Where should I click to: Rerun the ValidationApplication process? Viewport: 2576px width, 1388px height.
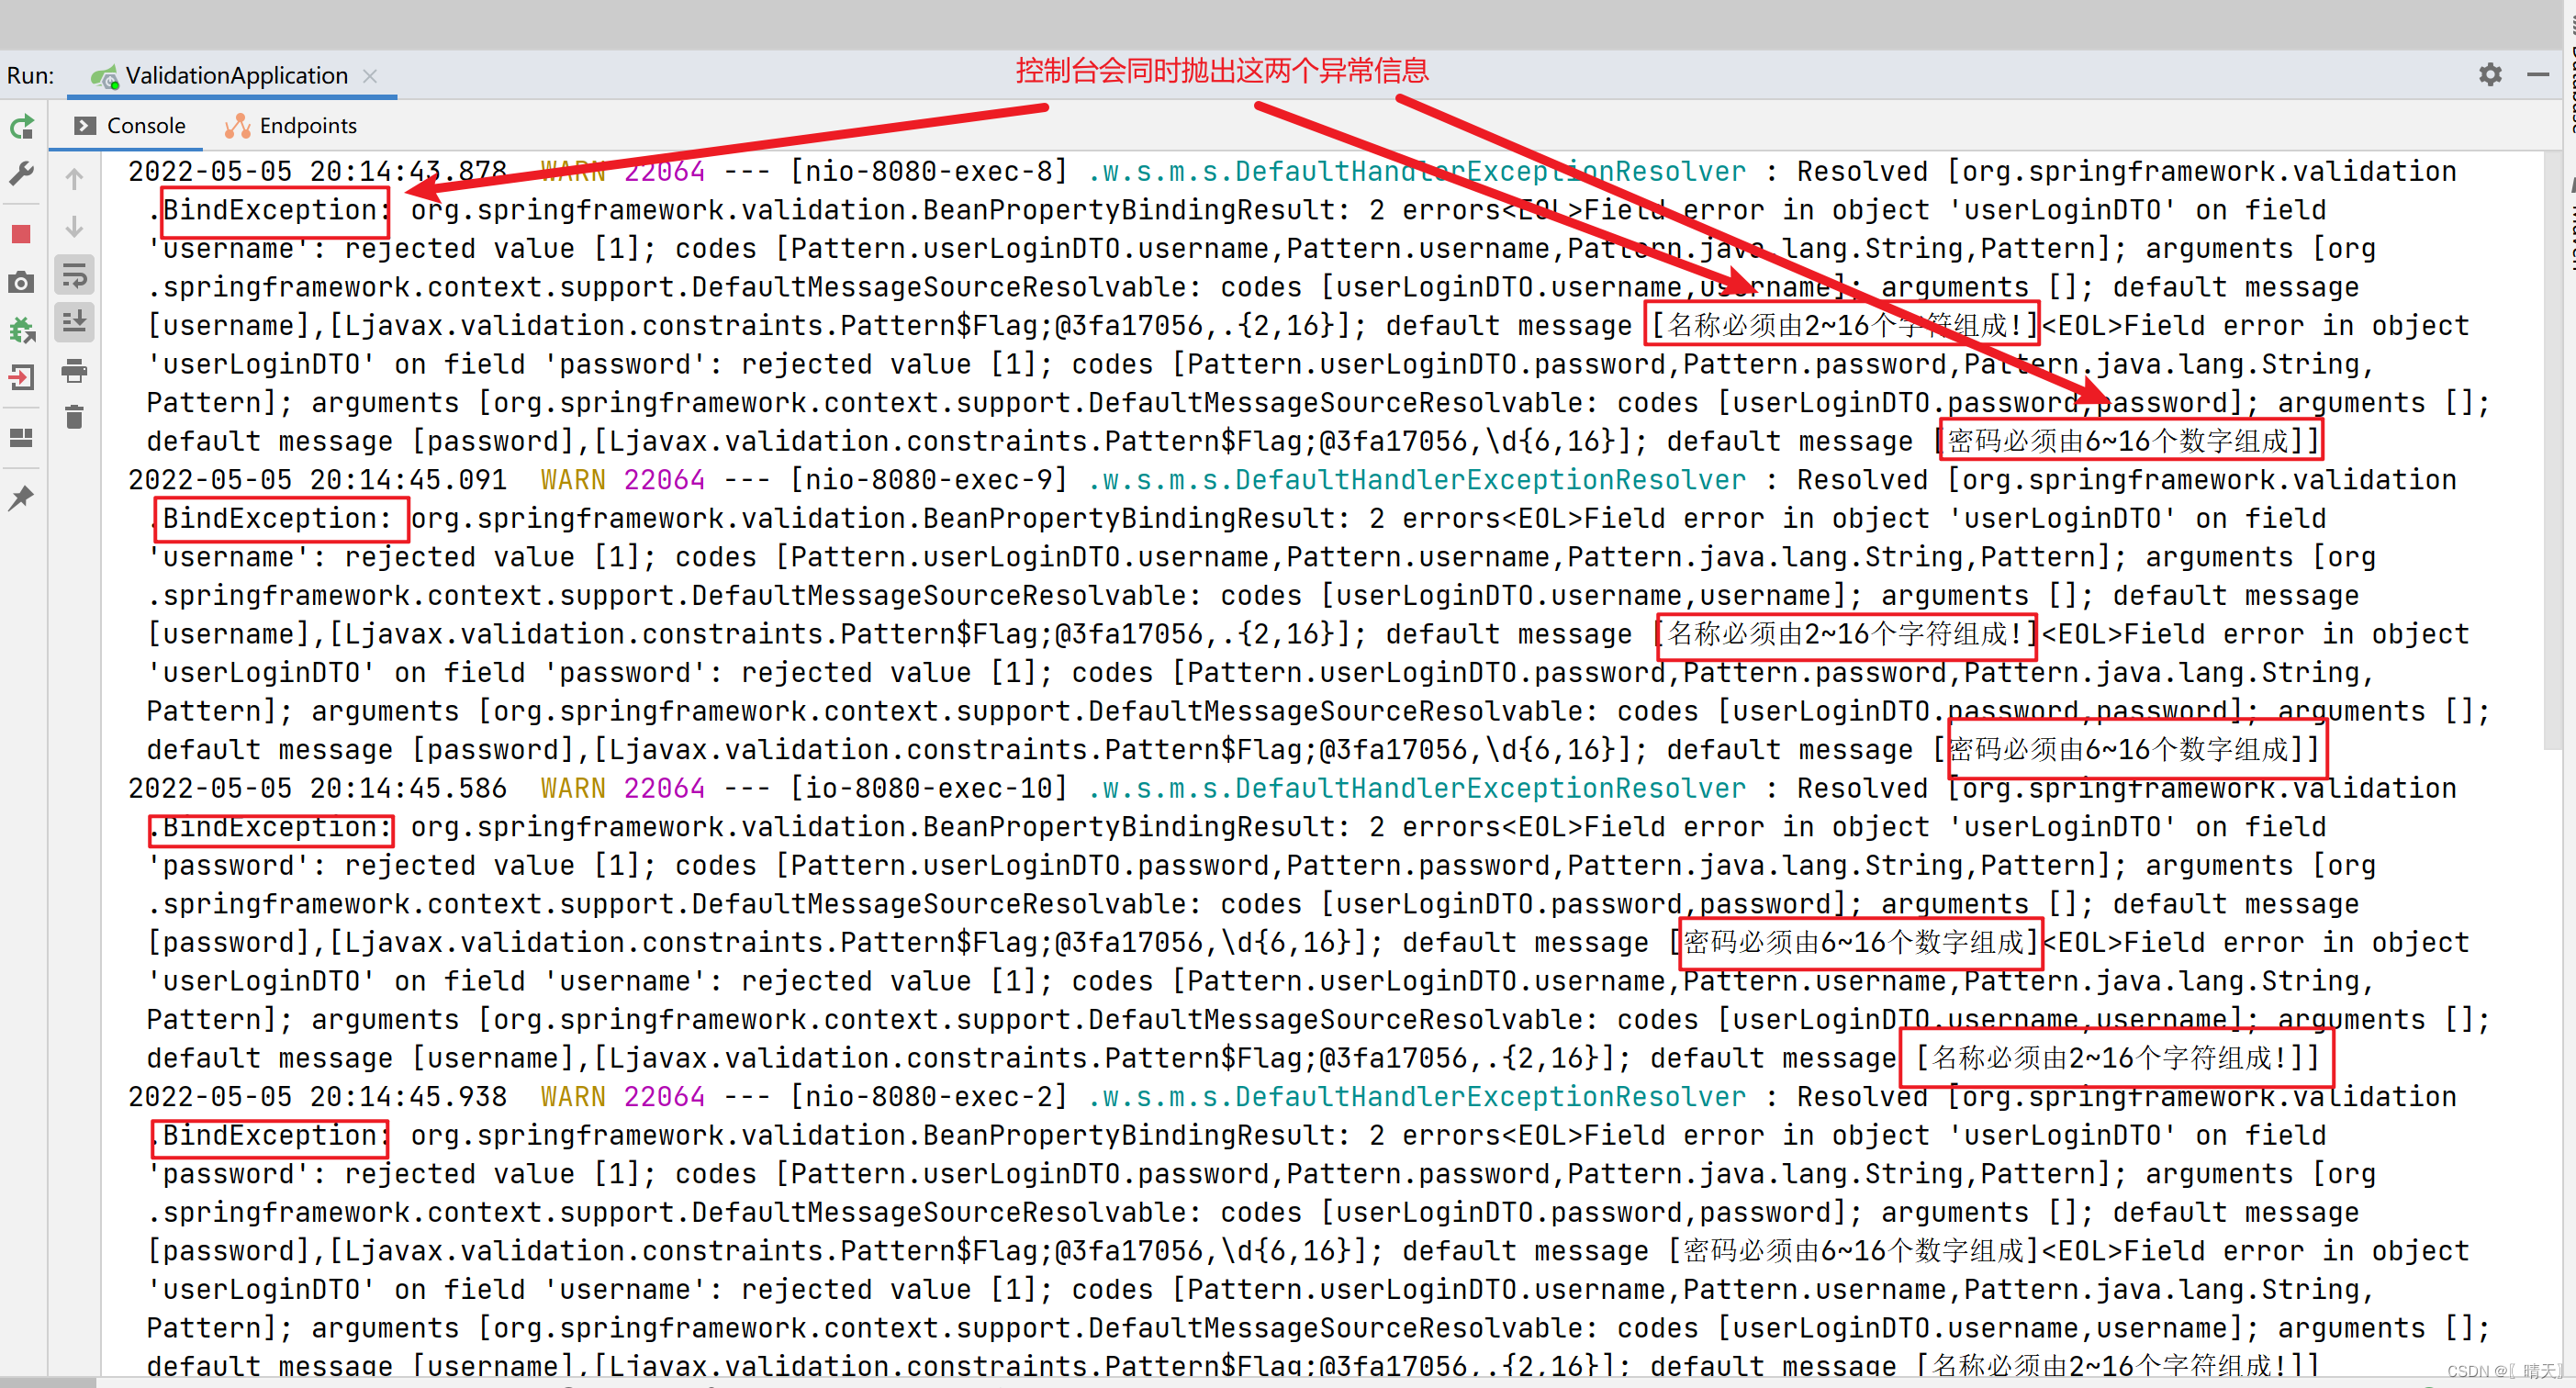coord(22,127)
